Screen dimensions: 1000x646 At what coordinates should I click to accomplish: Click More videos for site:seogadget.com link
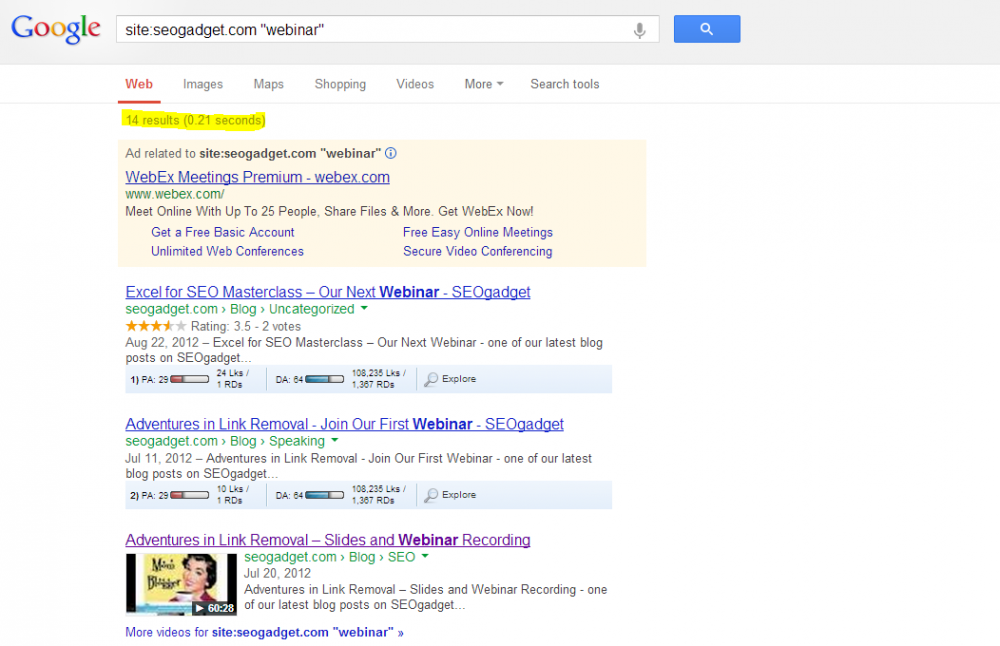coord(264,632)
